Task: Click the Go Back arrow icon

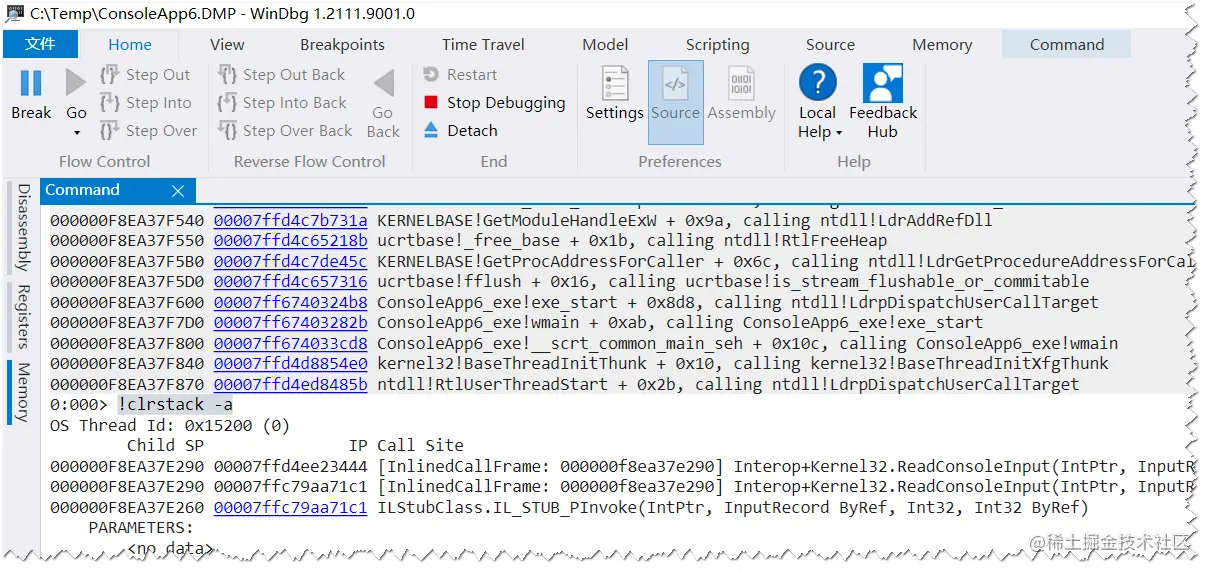Action: pyautogui.click(x=383, y=83)
